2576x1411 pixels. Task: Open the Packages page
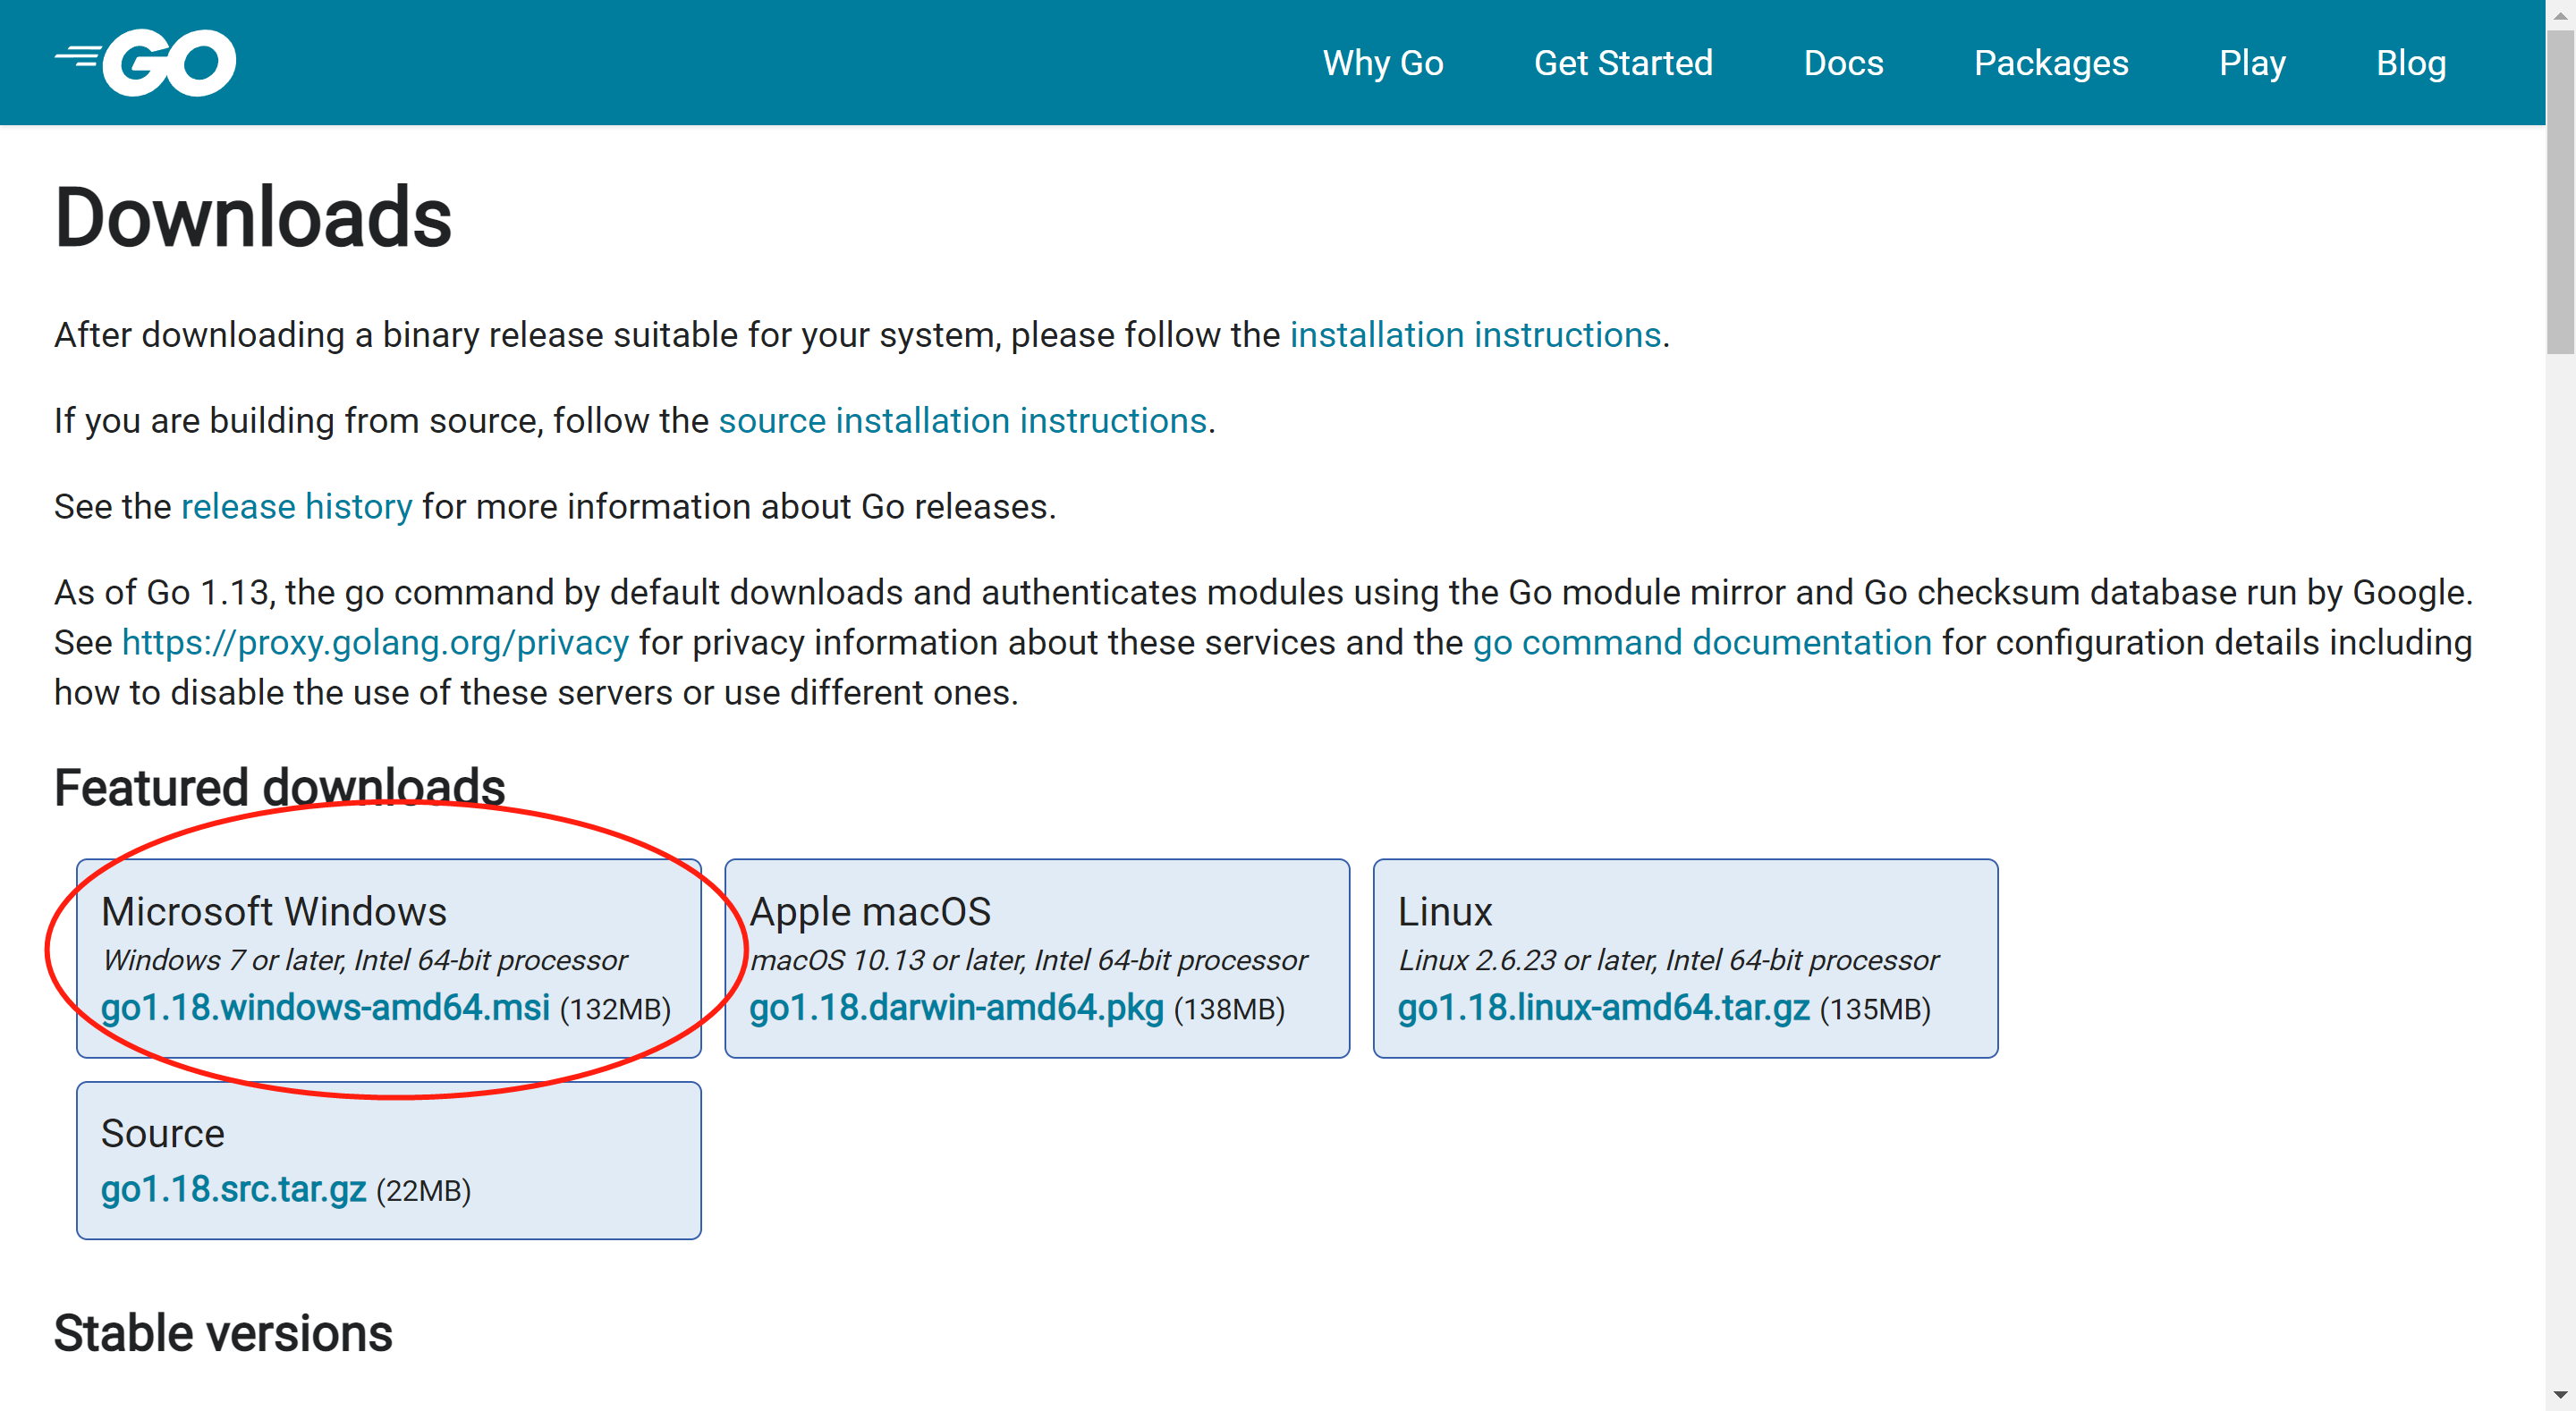pyautogui.click(x=2051, y=63)
